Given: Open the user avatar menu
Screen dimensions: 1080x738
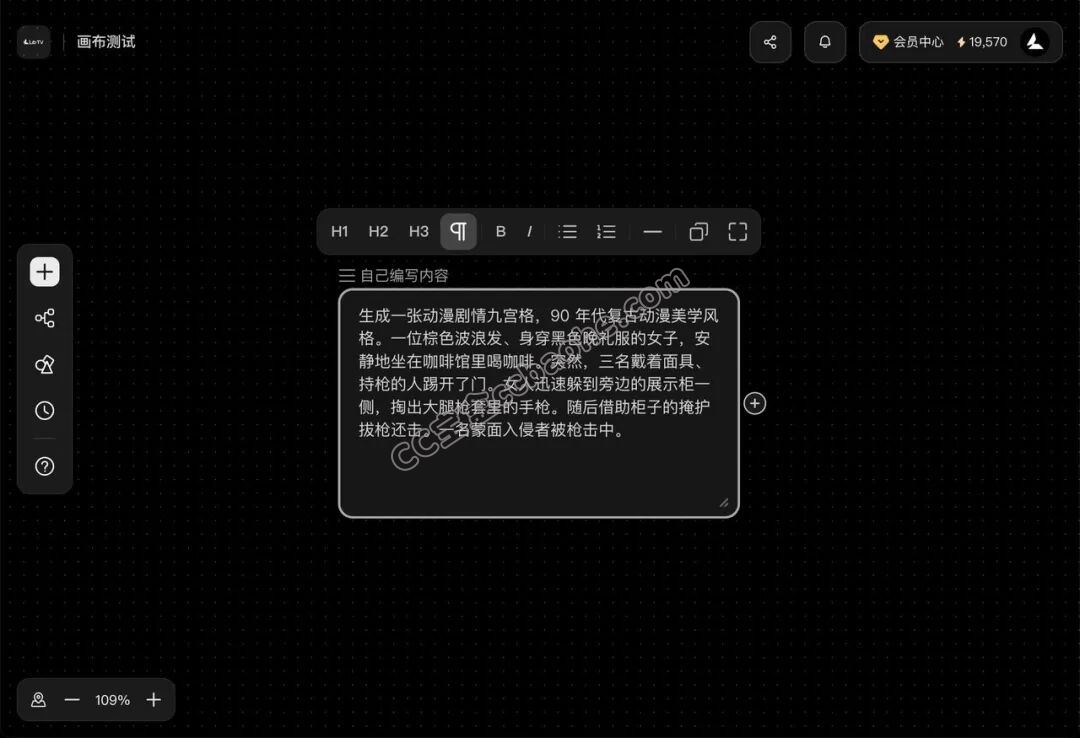Looking at the screenshot, I should point(1035,42).
